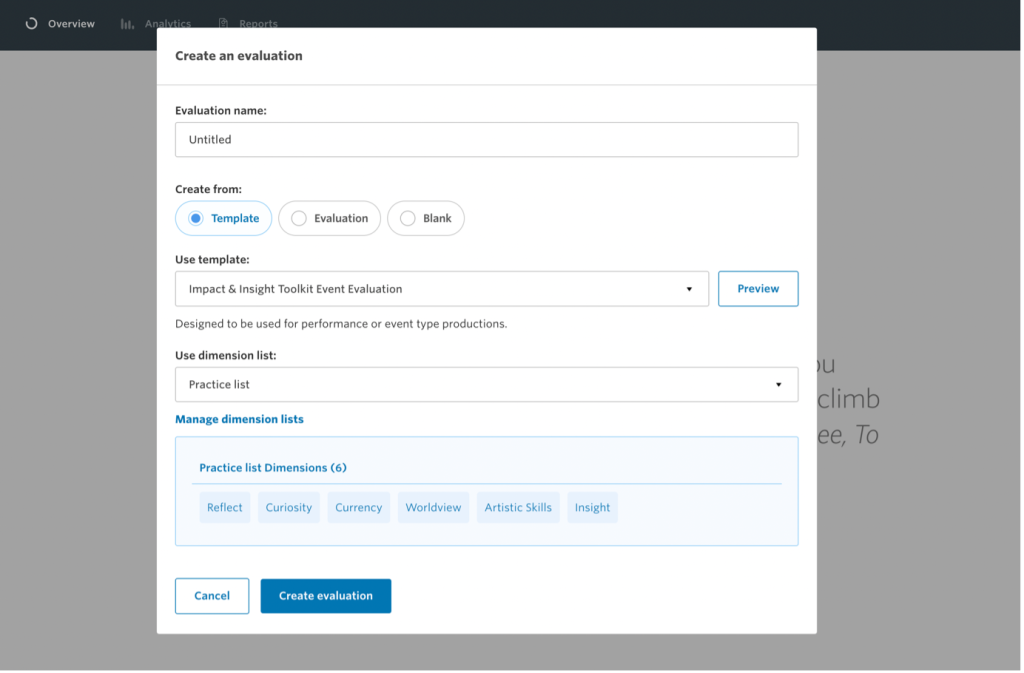
Task: Cancel creating the evaluation
Action: [211, 595]
